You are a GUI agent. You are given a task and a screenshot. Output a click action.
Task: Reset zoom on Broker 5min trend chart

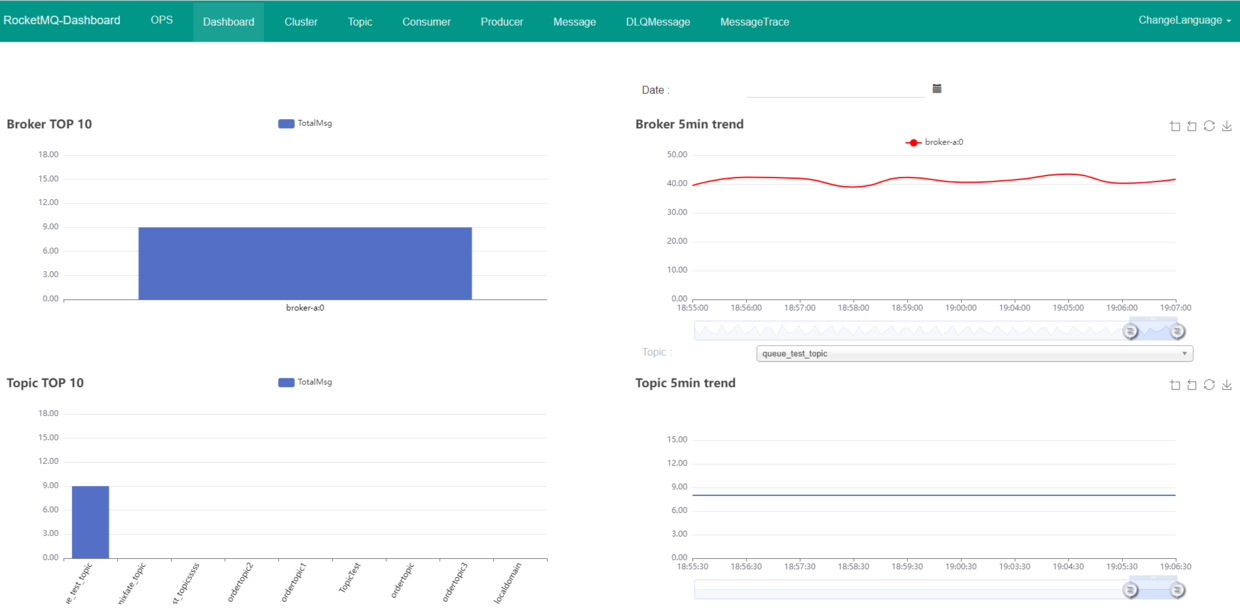pos(1192,126)
